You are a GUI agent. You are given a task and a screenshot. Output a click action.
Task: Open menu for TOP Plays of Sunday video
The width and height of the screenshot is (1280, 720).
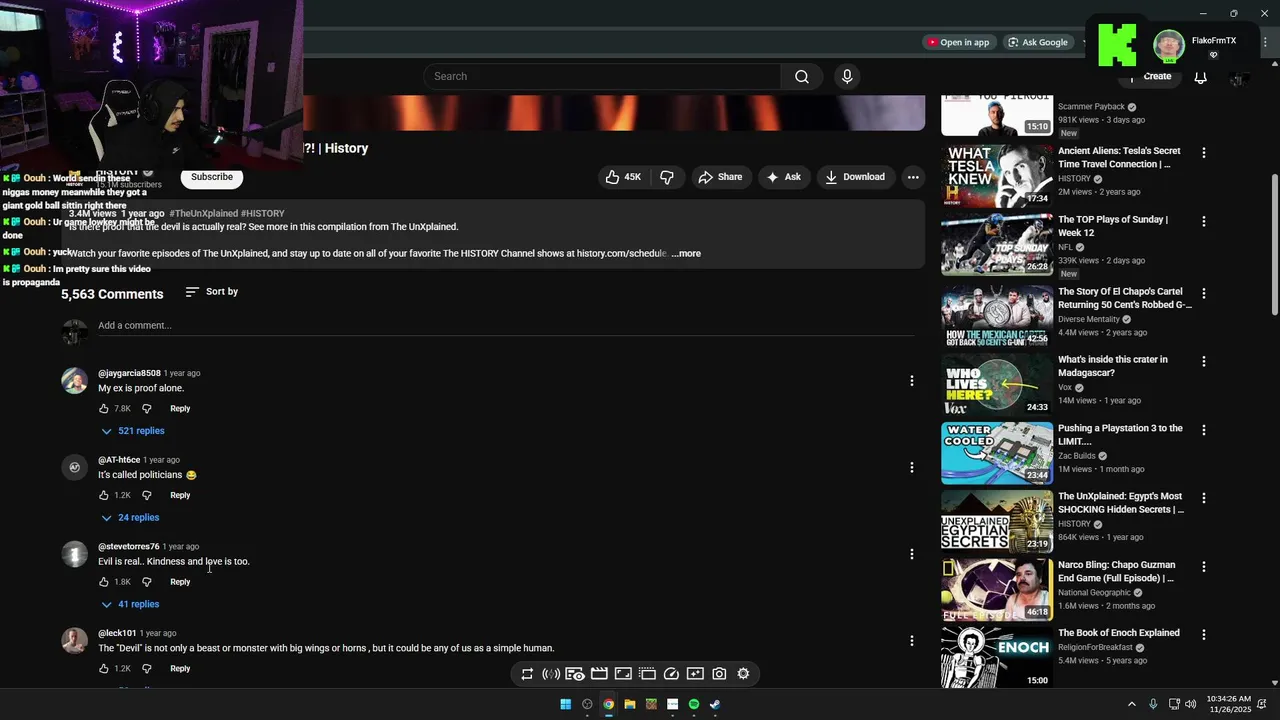(1204, 221)
